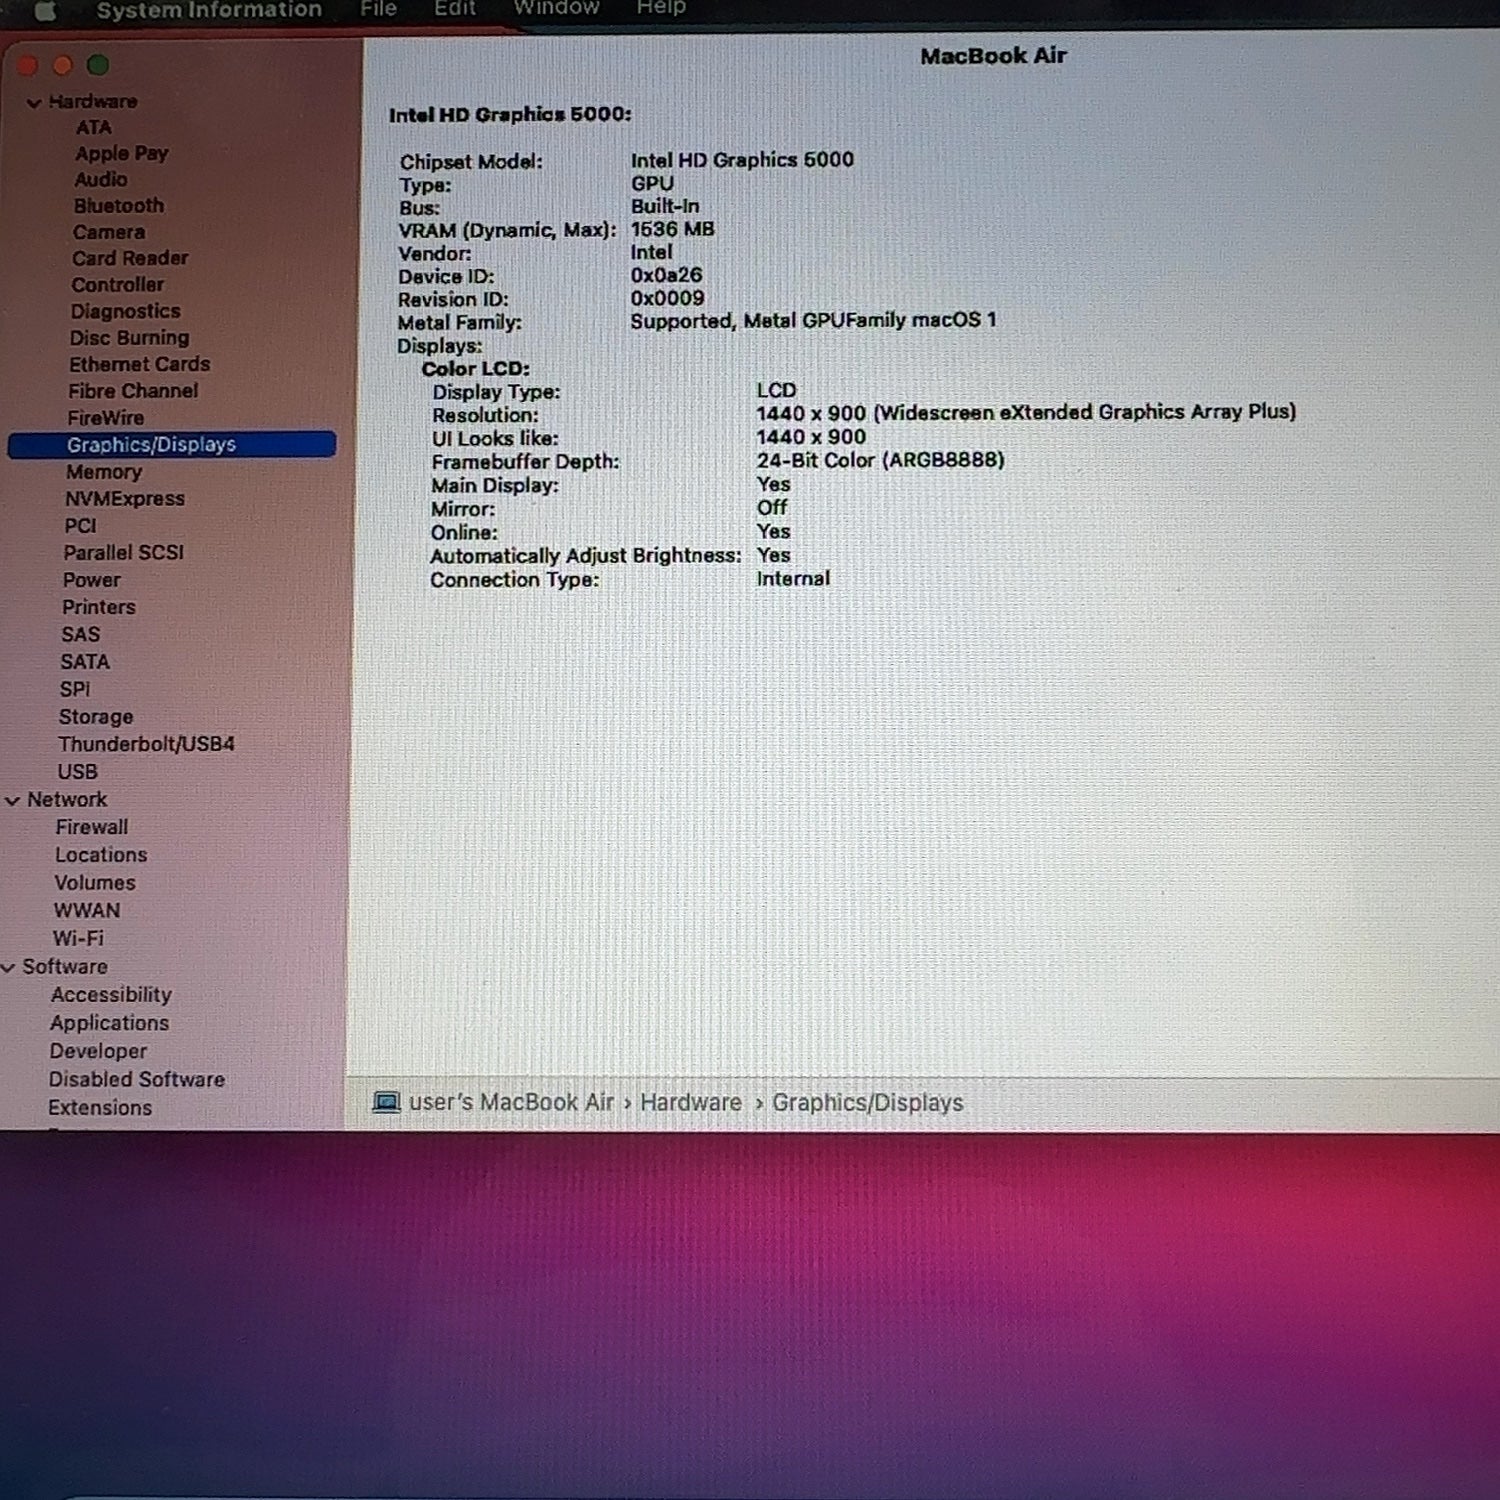Open the Window menu
The height and width of the screenshot is (1500, 1500).
[556, 8]
